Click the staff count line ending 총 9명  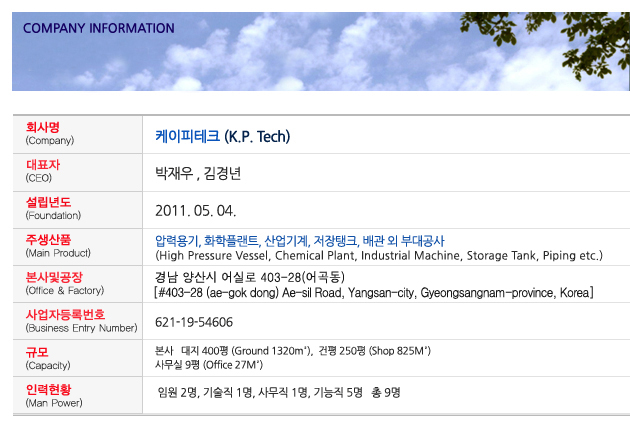coord(279,392)
